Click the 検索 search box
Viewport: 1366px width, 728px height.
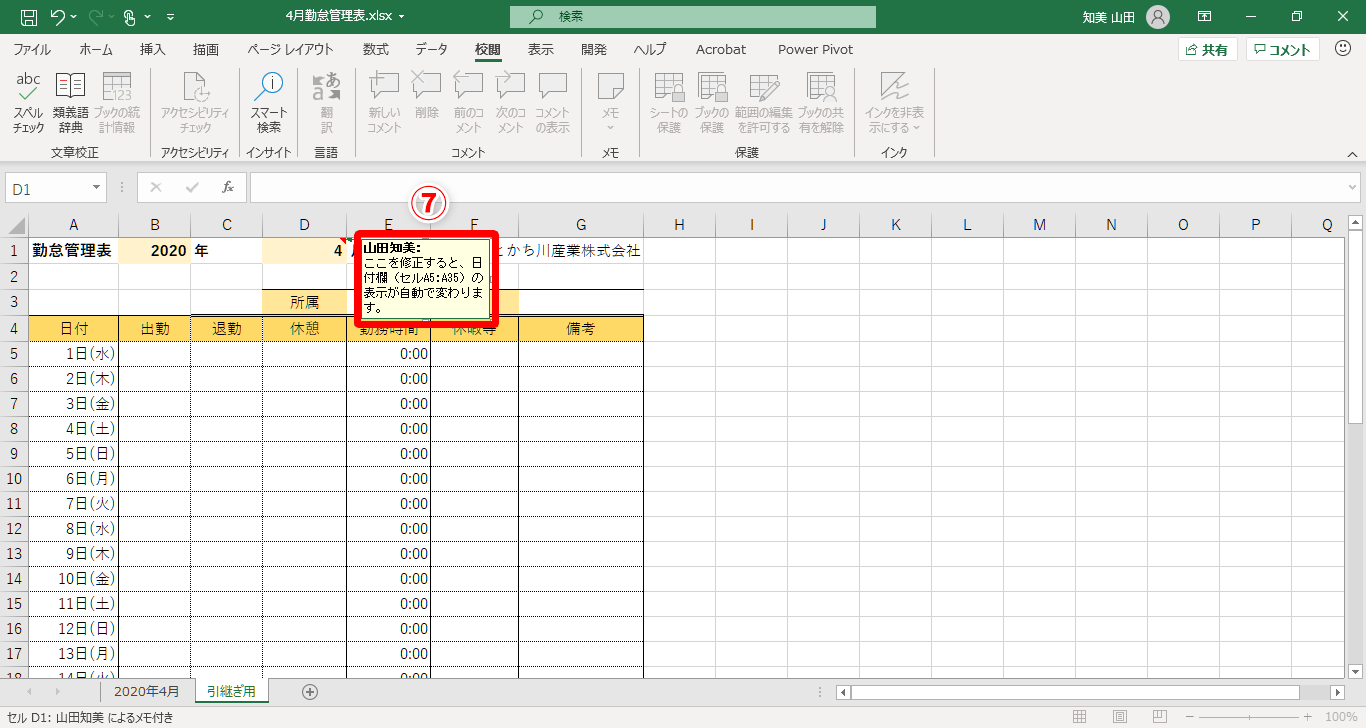tap(692, 17)
